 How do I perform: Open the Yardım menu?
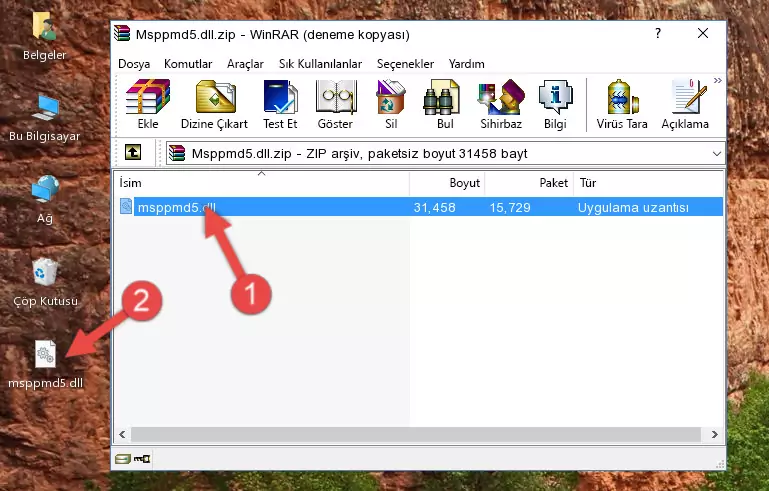(466, 64)
